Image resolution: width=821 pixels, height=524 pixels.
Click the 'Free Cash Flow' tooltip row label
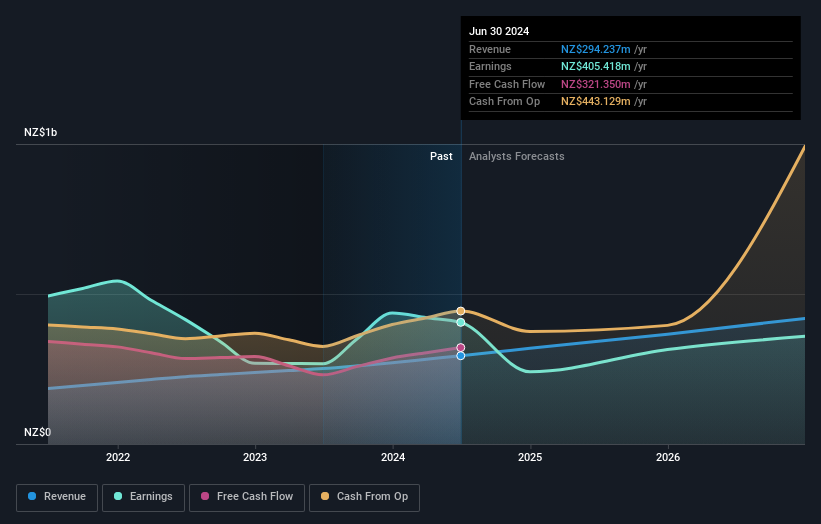tap(507, 84)
